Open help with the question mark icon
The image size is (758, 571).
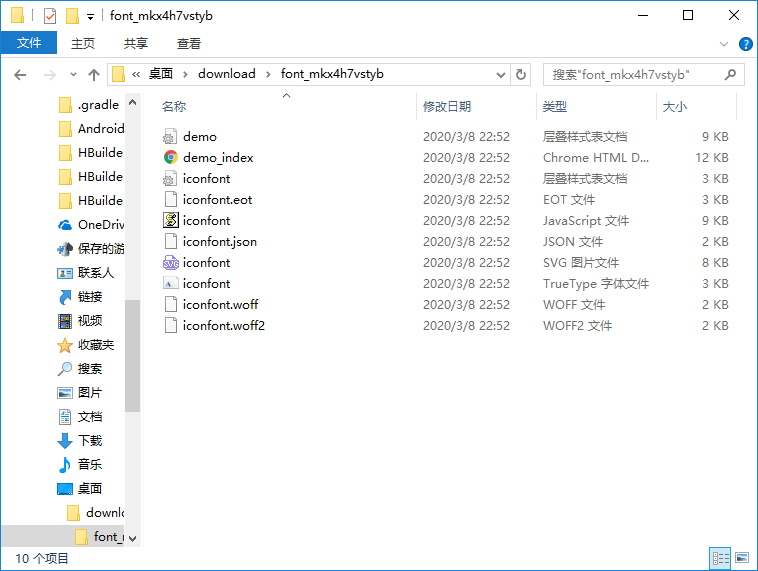[745, 44]
